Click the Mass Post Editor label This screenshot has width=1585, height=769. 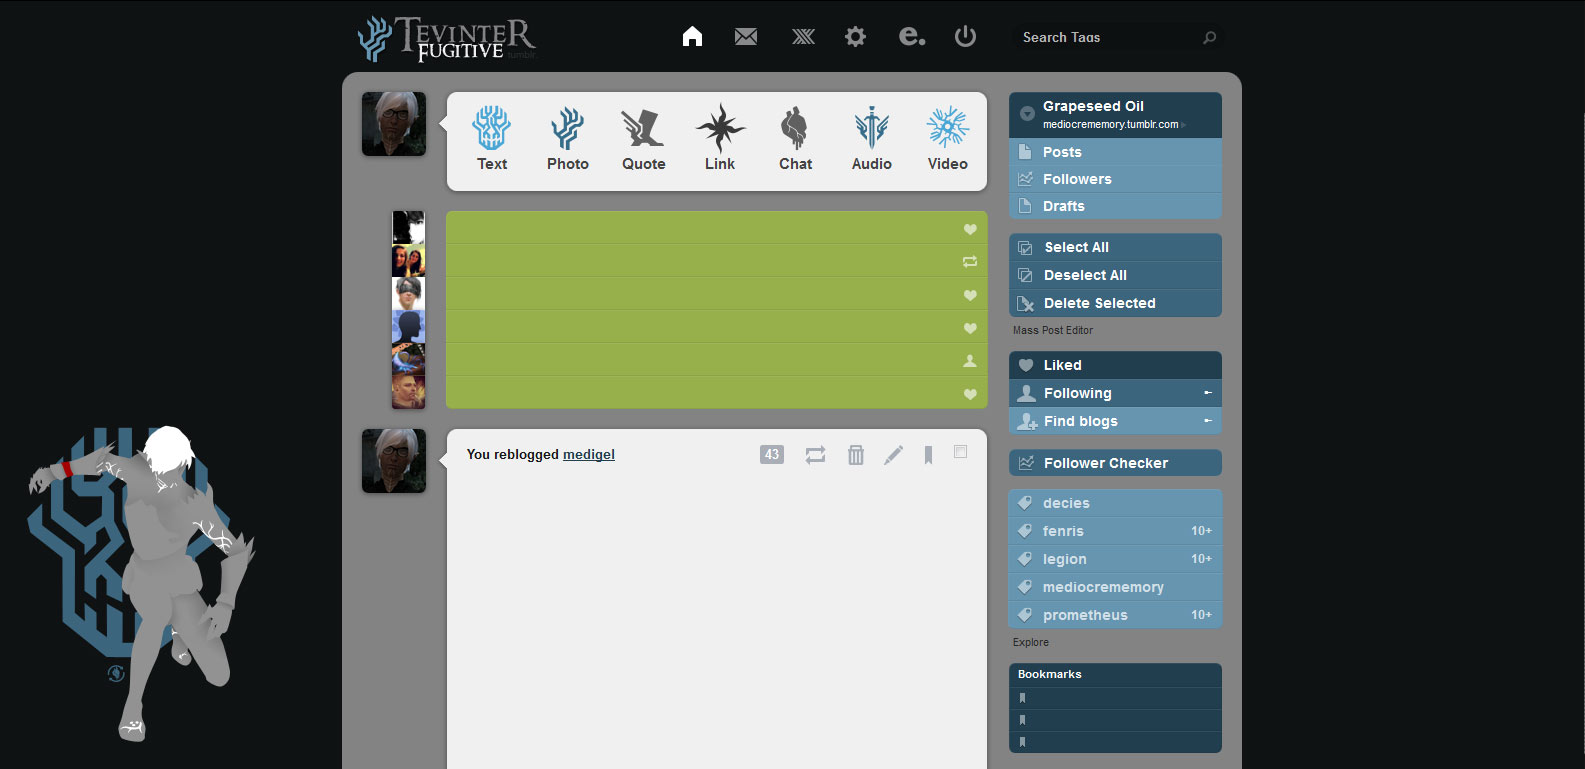[x=1053, y=330]
